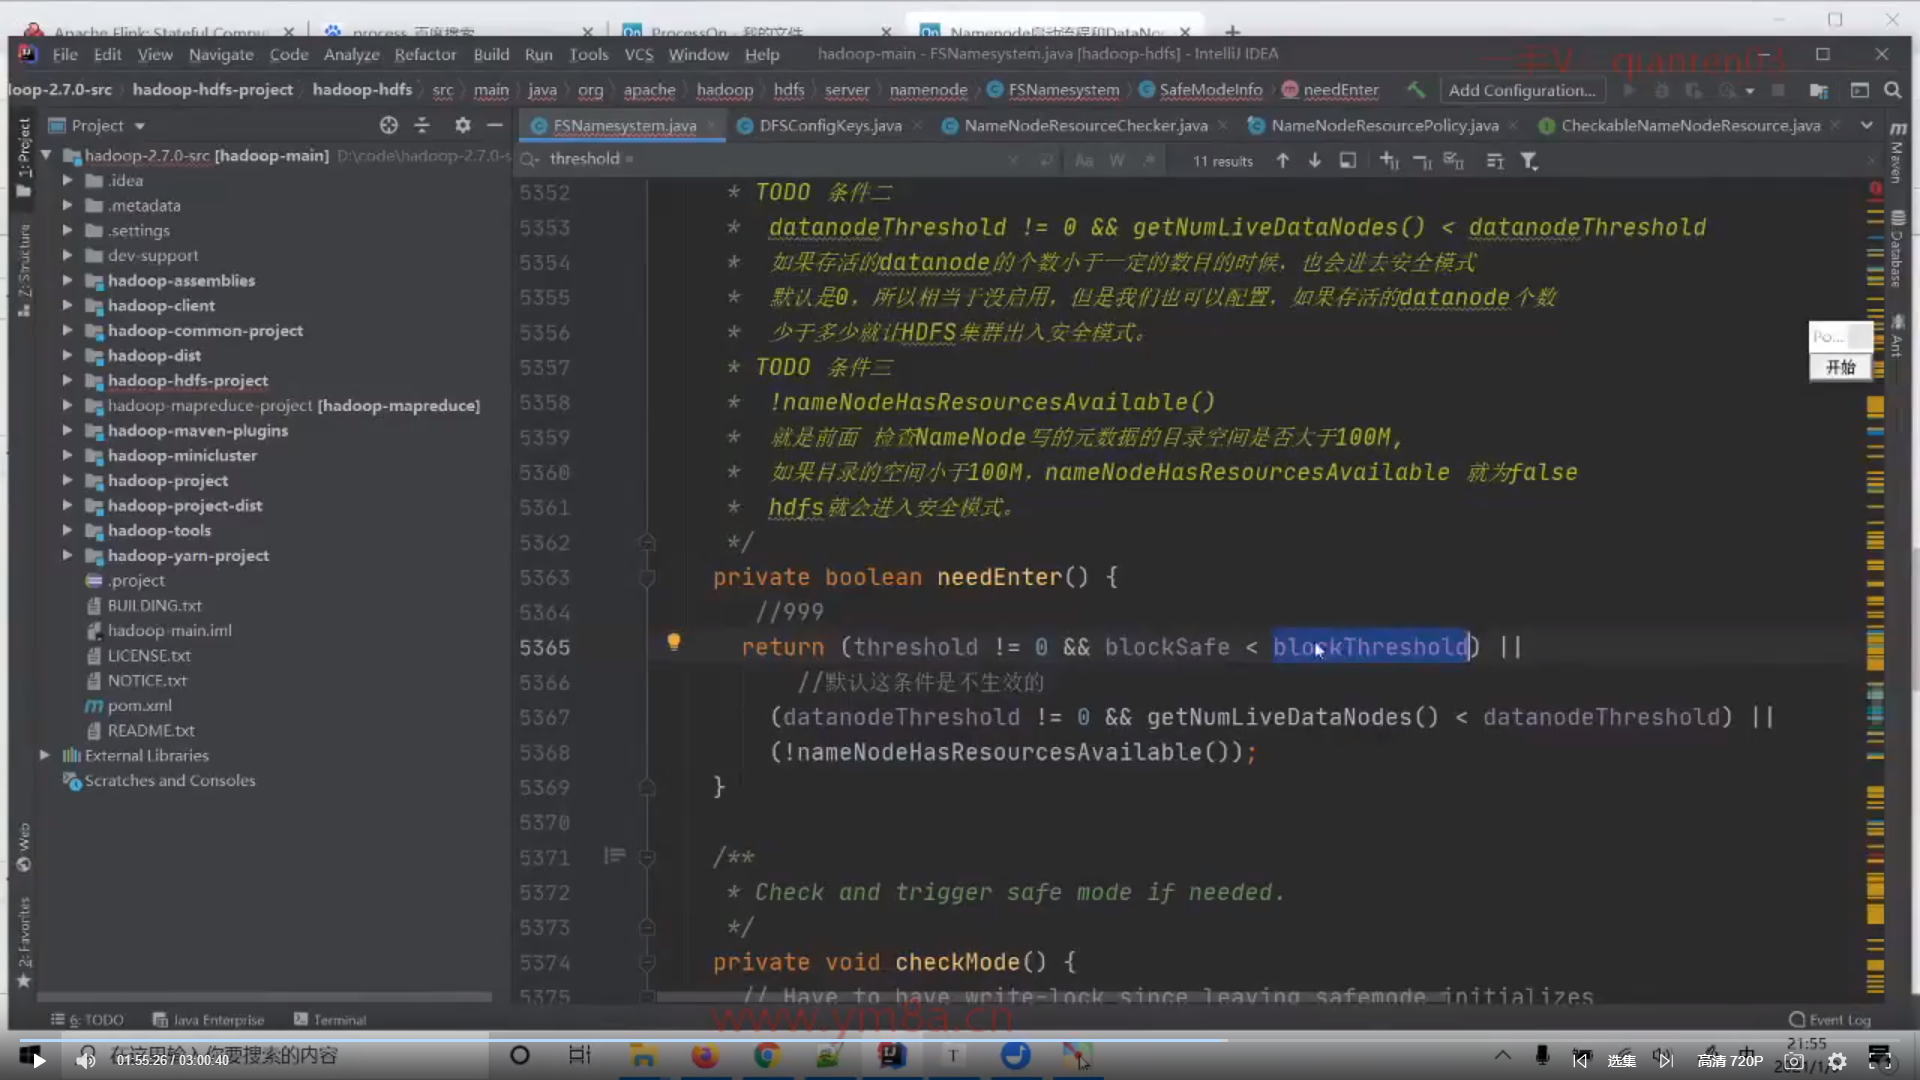Screen dimensions: 1920x1080
Task: Expand External Libraries node
Action: [x=45, y=756]
